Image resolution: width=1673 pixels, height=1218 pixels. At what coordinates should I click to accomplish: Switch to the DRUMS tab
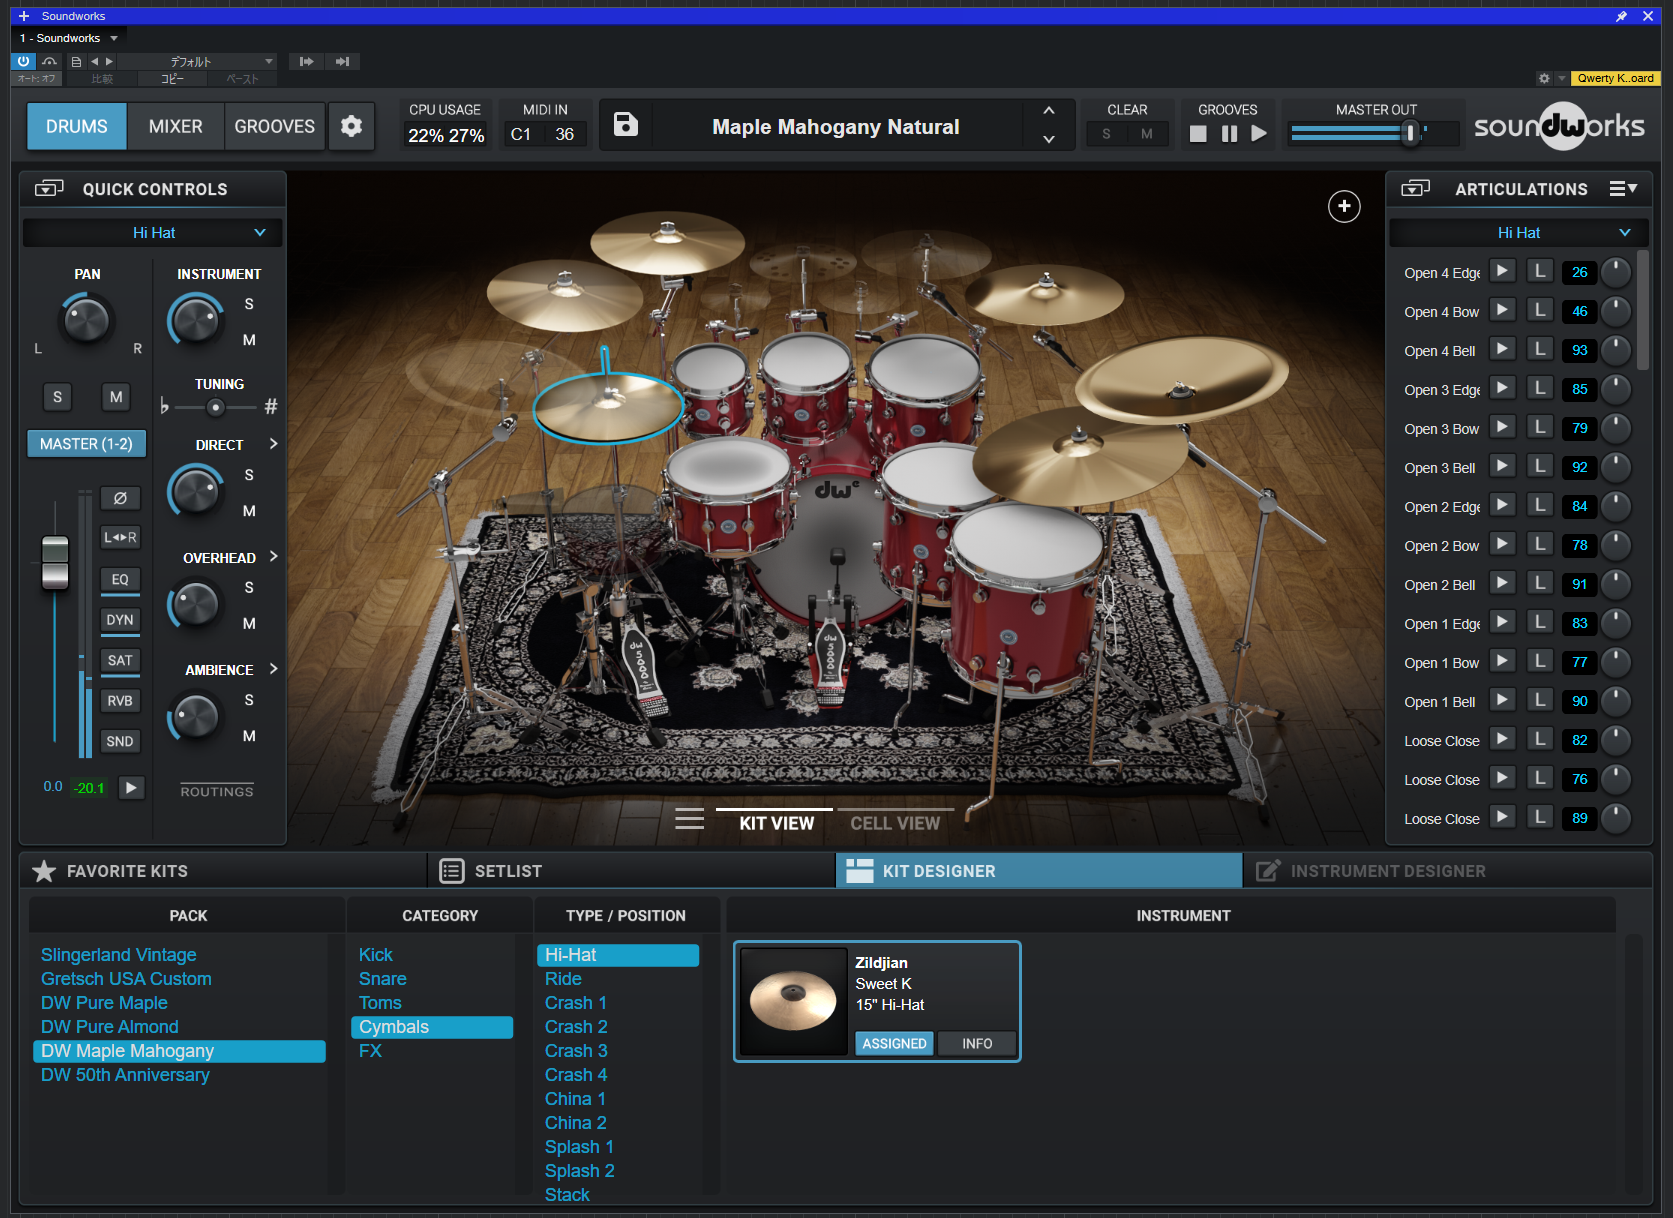click(x=77, y=126)
